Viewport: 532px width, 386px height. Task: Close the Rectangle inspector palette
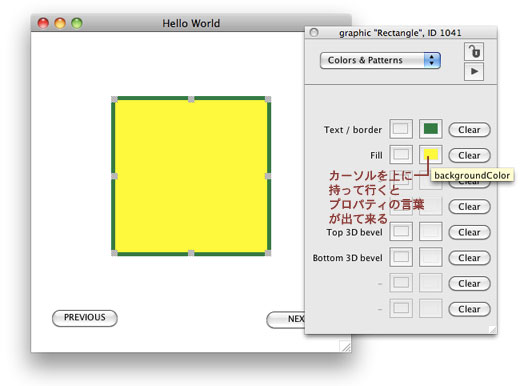(x=314, y=33)
